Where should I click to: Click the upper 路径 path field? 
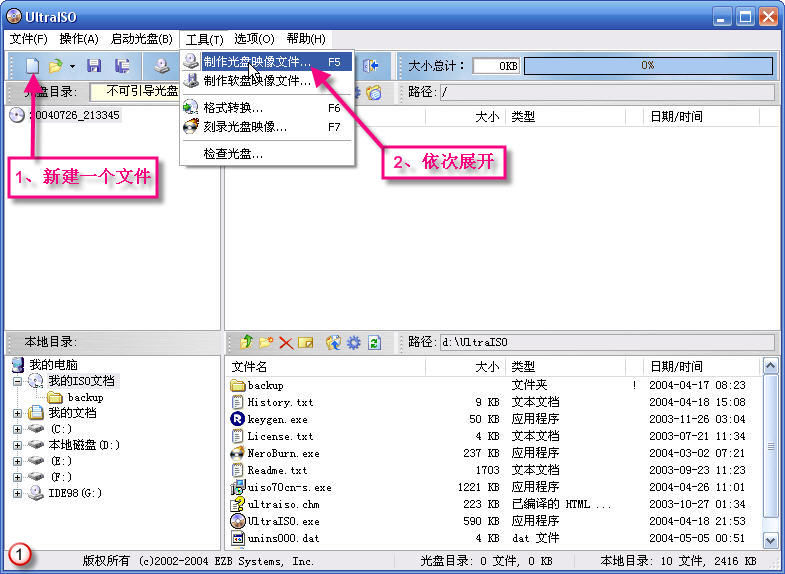point(607,92)
